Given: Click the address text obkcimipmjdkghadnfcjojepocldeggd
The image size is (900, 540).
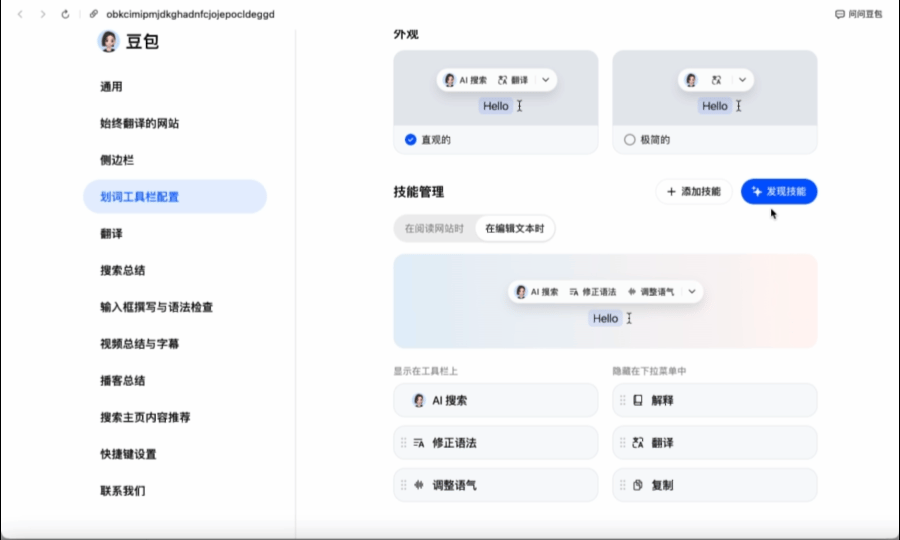Looking at the screenshot, I should pyautogui.click(x=190, y=14).
